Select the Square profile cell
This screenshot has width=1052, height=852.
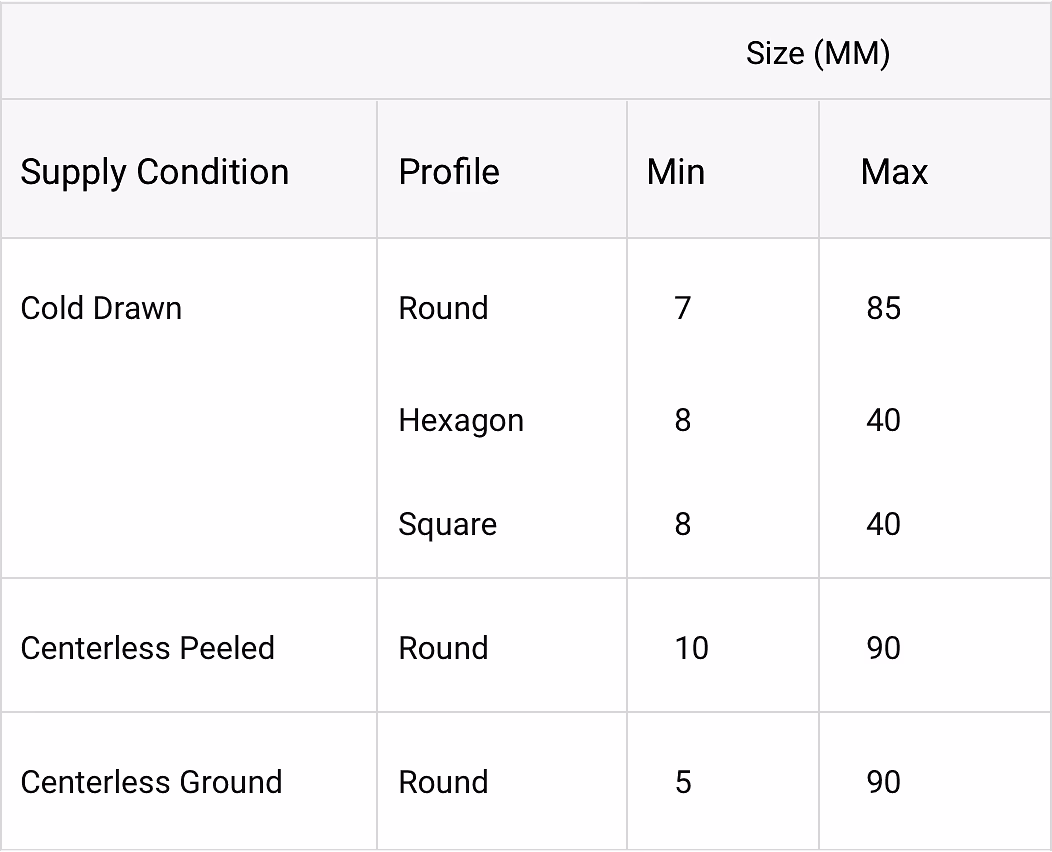pyautogui.click(x=447, y=524)
